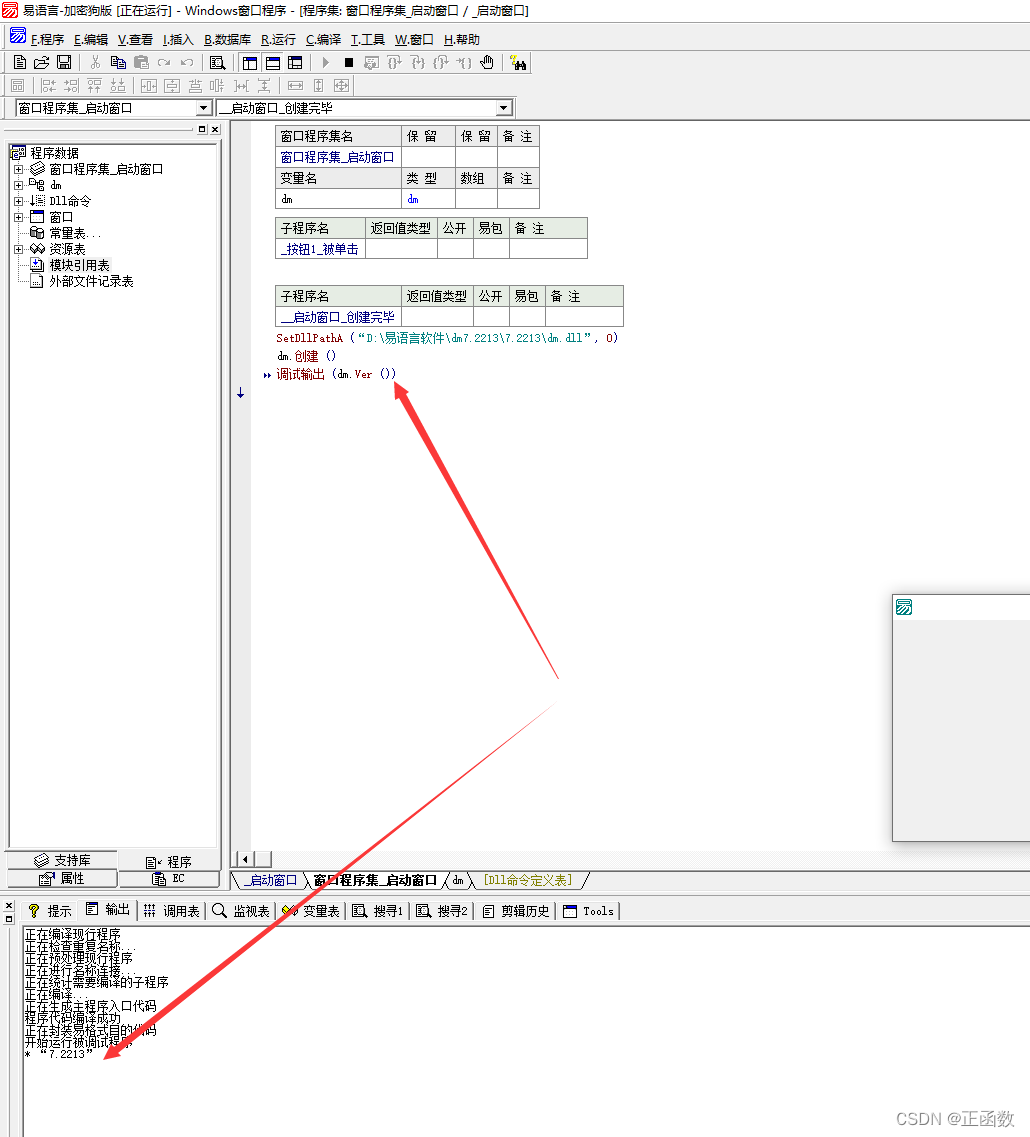Click the Open file folder icon
This screenshot has width=1030, height=1137.
42,63
